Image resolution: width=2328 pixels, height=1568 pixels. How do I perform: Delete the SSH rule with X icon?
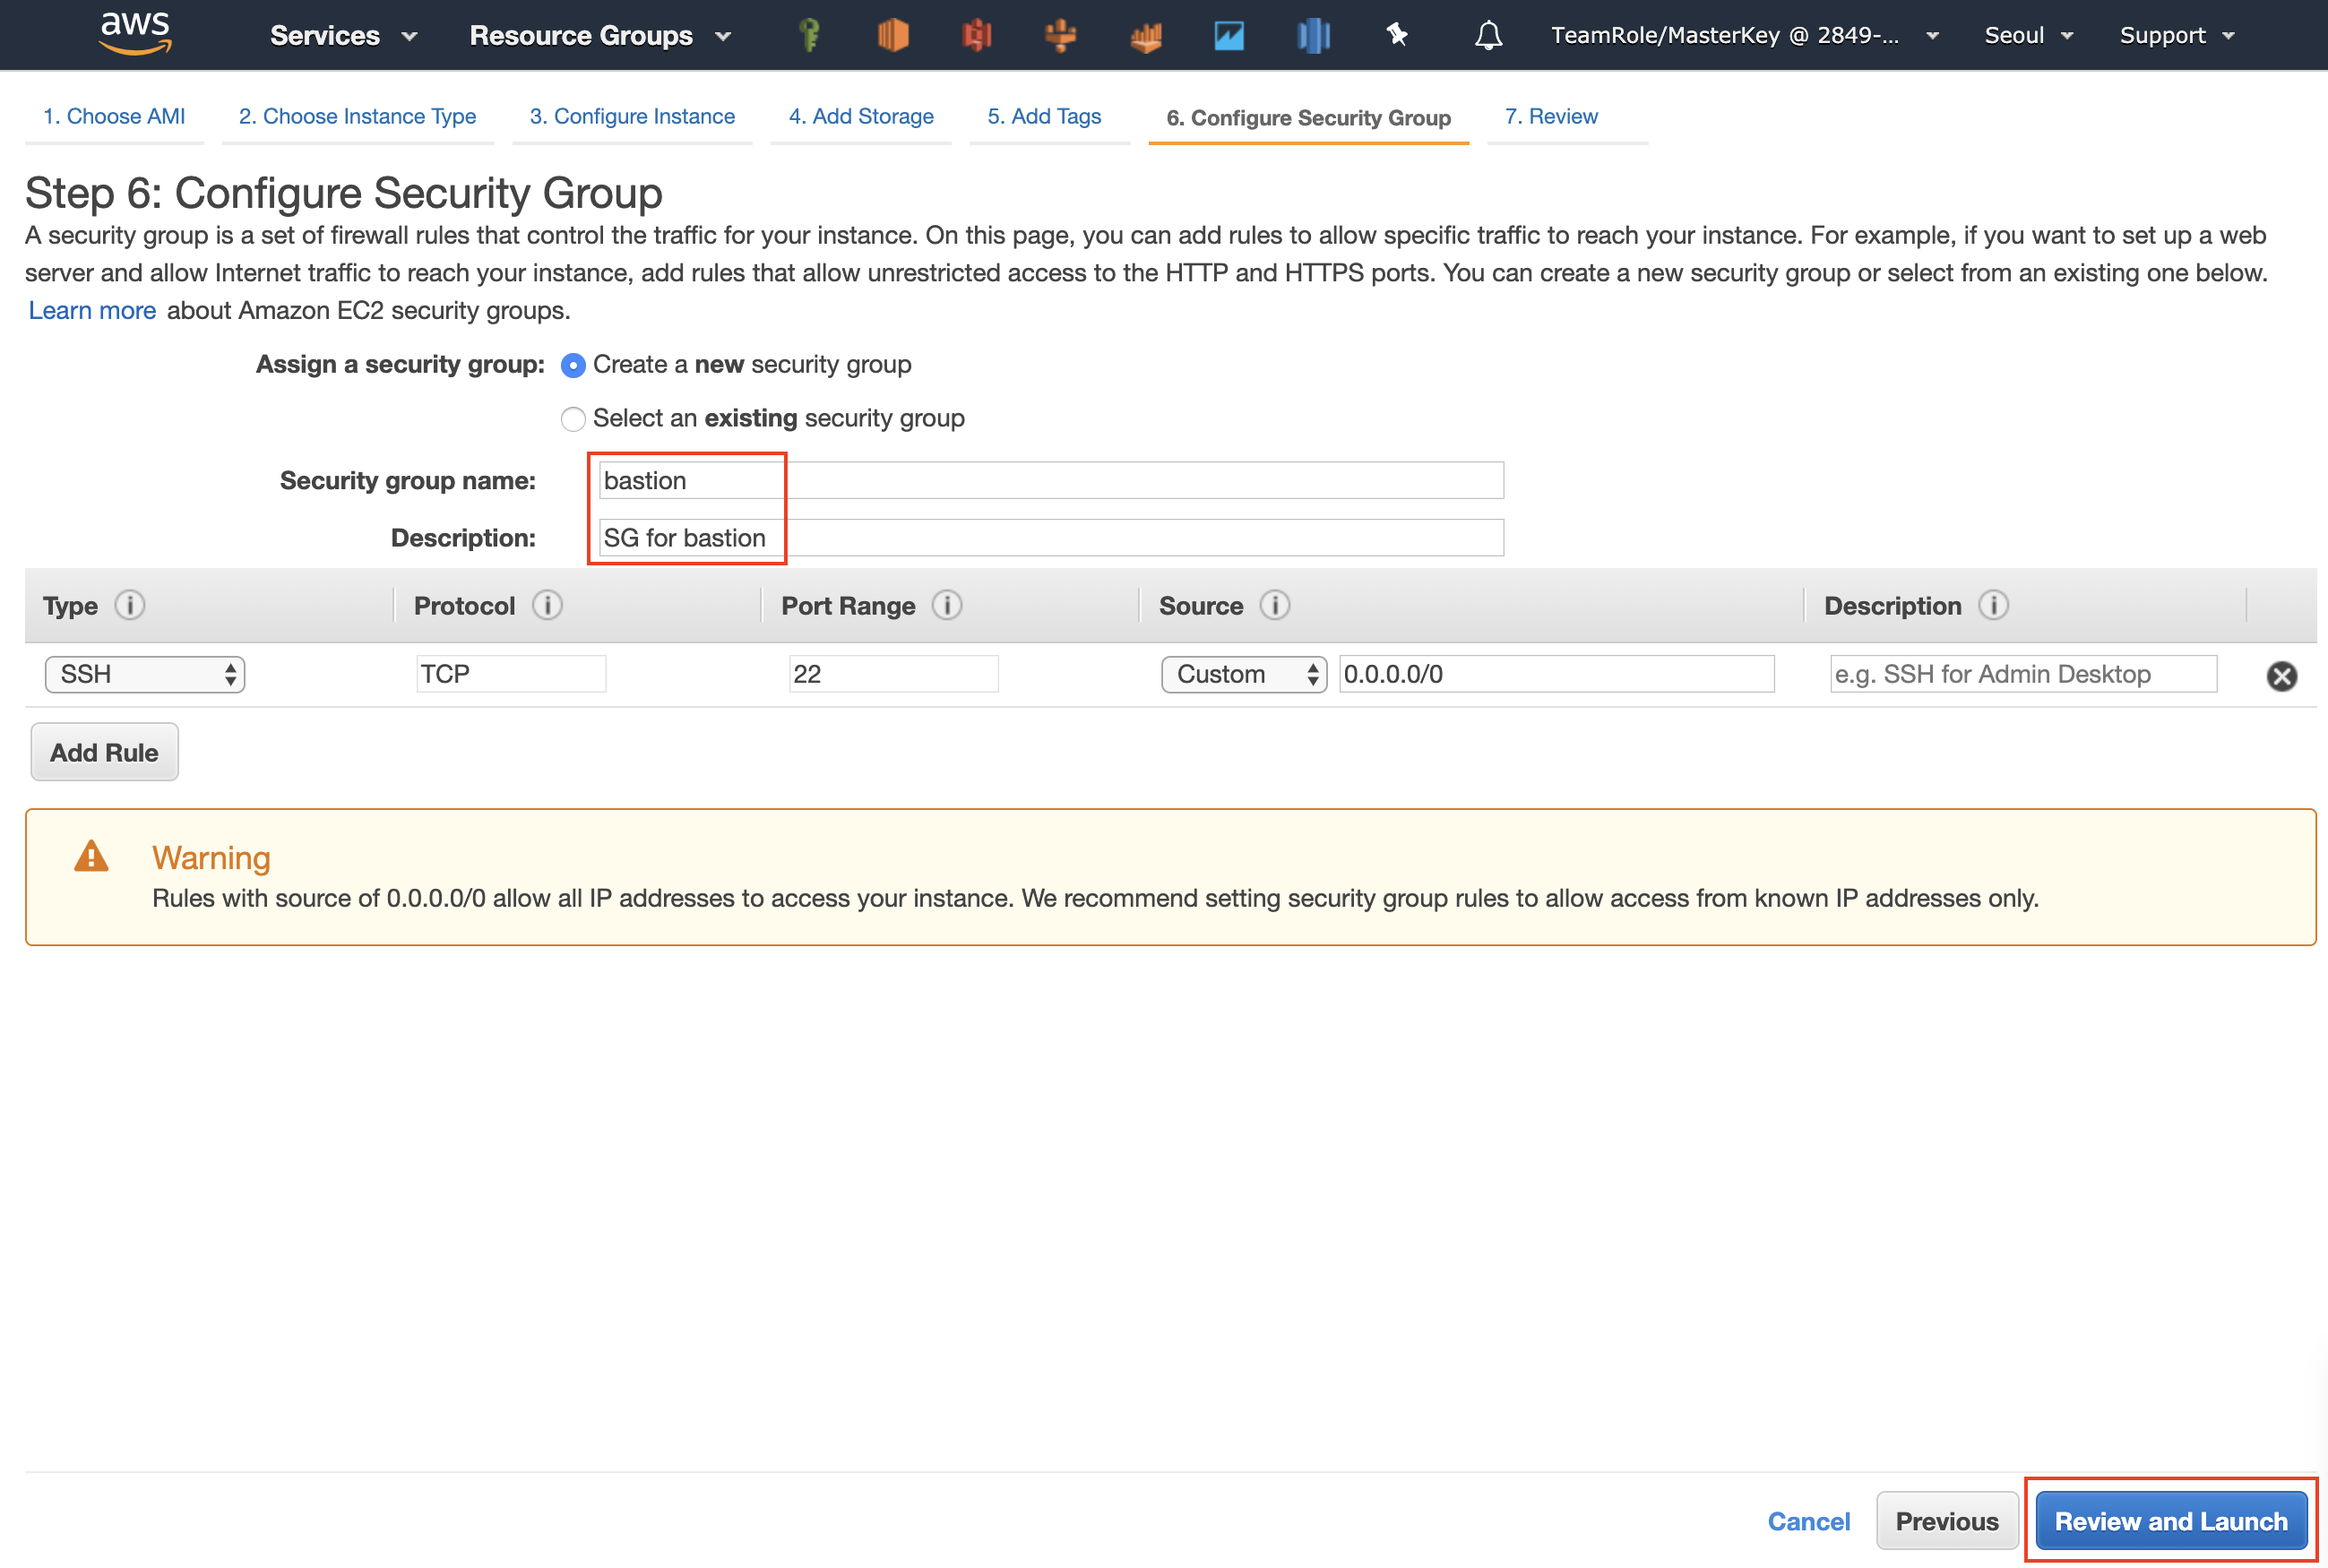pyautogui.click(x=2281, y=676)
